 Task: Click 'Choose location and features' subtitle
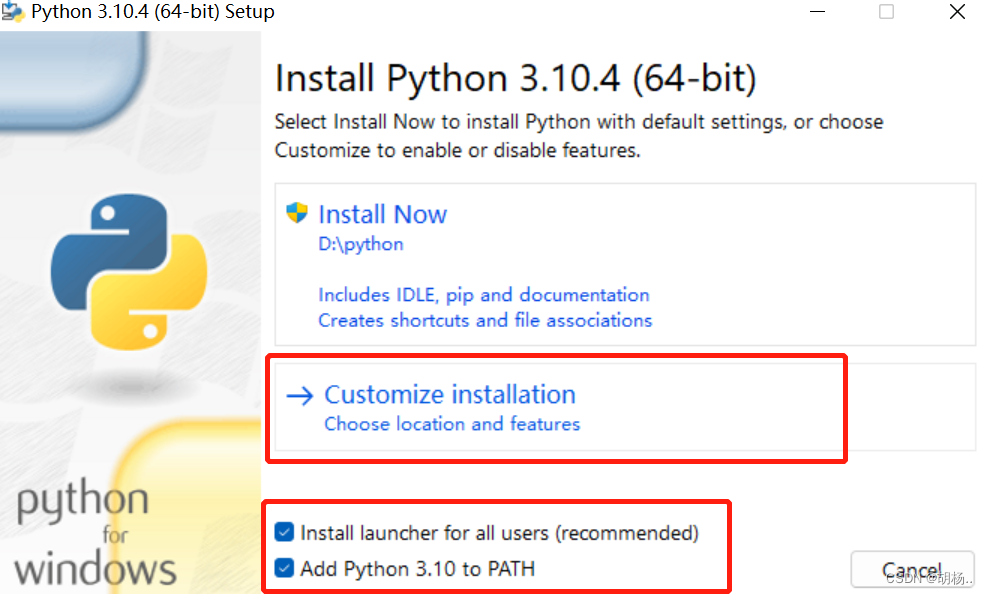pyautogui.click(x=452, y=424)
